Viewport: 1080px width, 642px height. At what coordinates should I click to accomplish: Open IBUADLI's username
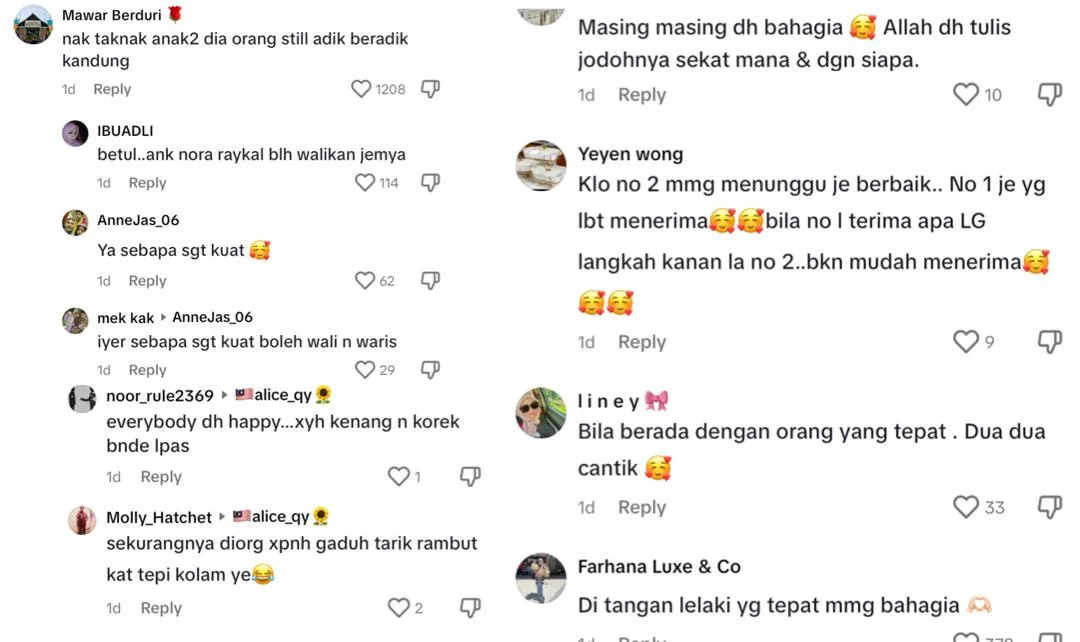click(125, 131)
